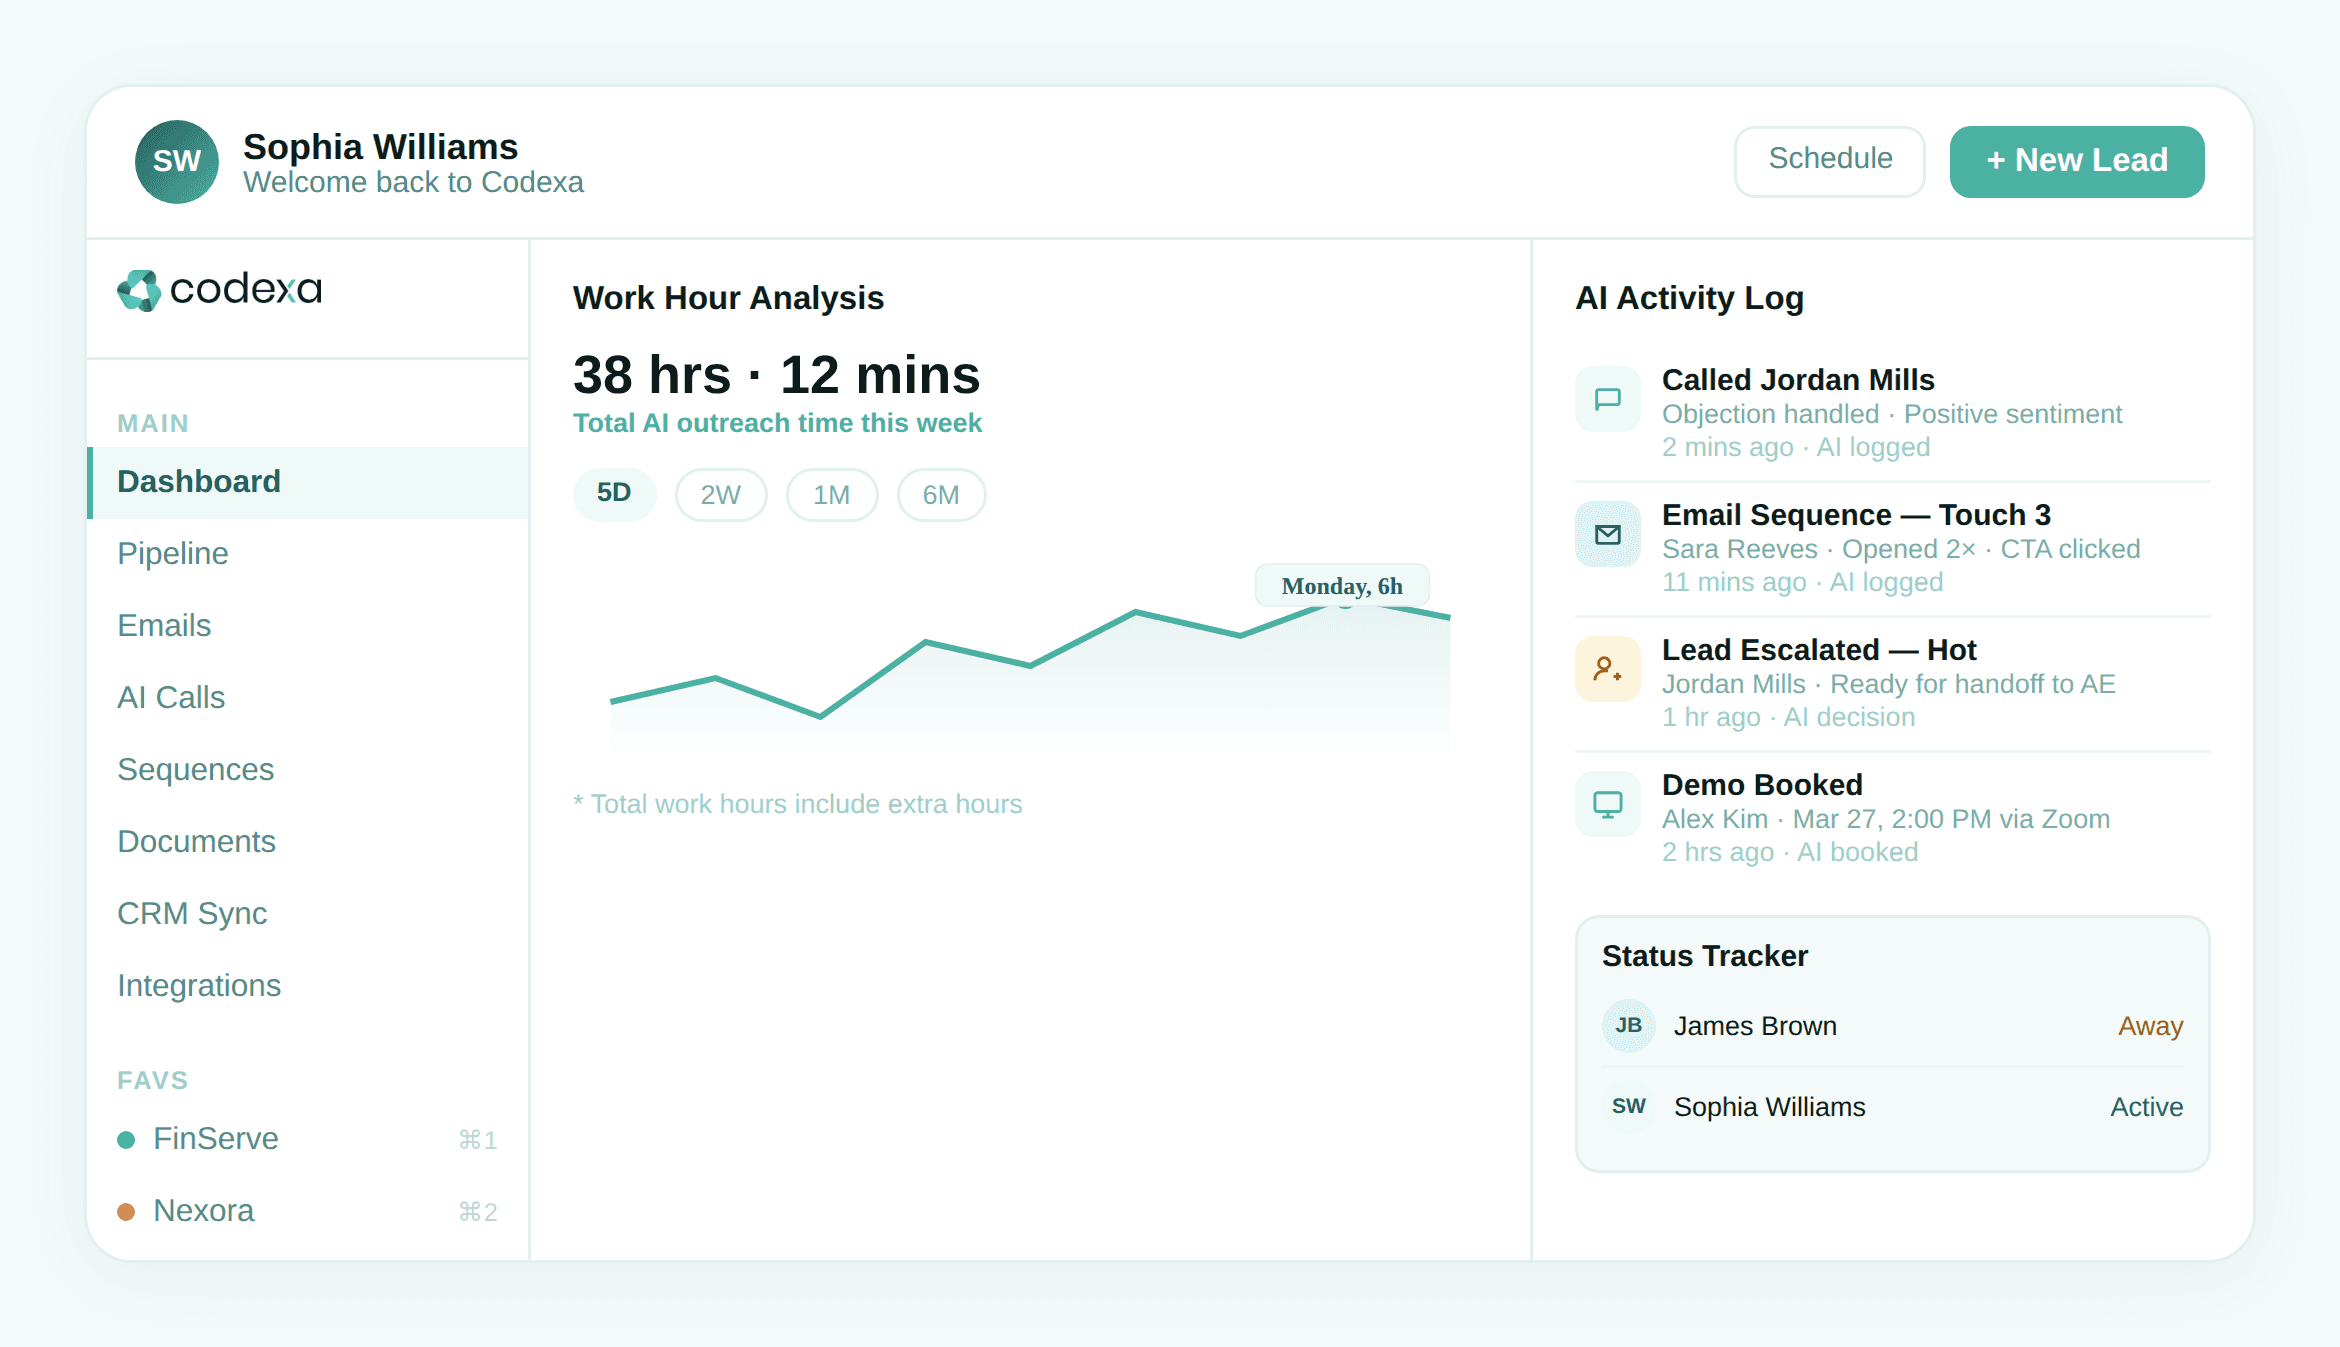2340x1347 pixels.
Task: Click the Lead Escalated person icon
Action: click(x=1607, y=669)
